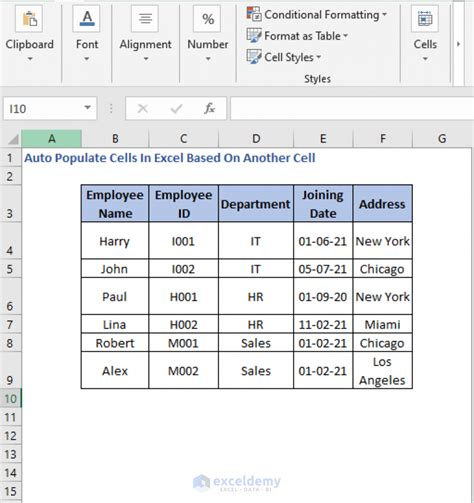The width and height of the screenshot is (474, 503).
Task: Select row 15 header
Action: pyautogui.click(x=10, y=491)
